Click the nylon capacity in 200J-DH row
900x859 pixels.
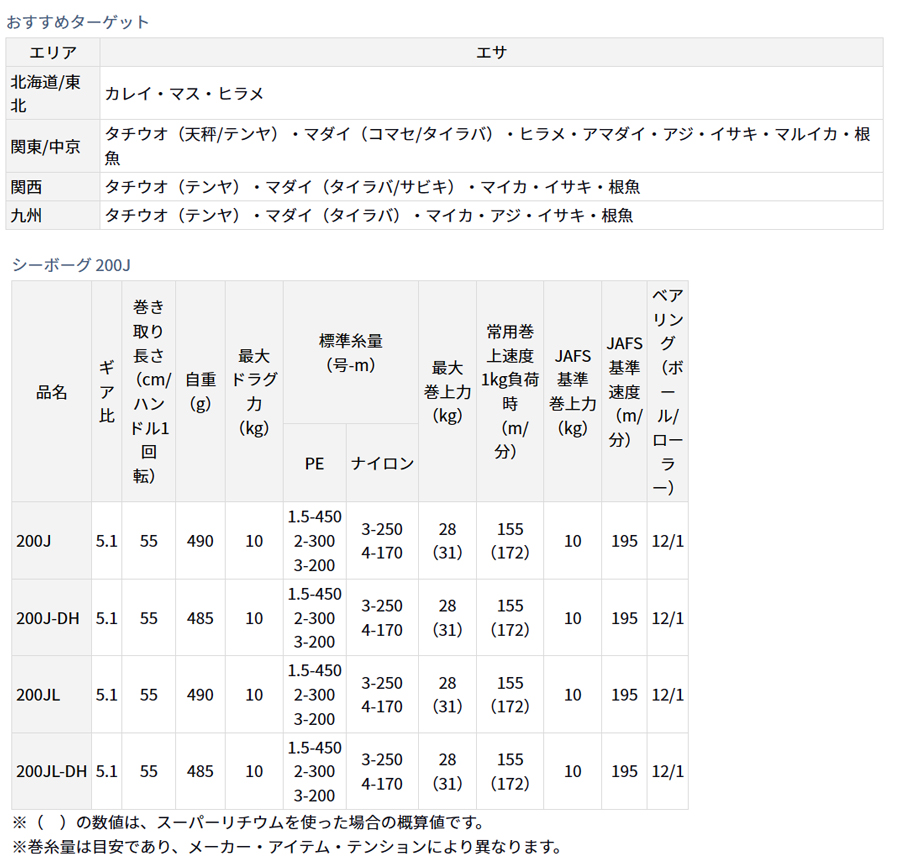click(x=382, y=618)
